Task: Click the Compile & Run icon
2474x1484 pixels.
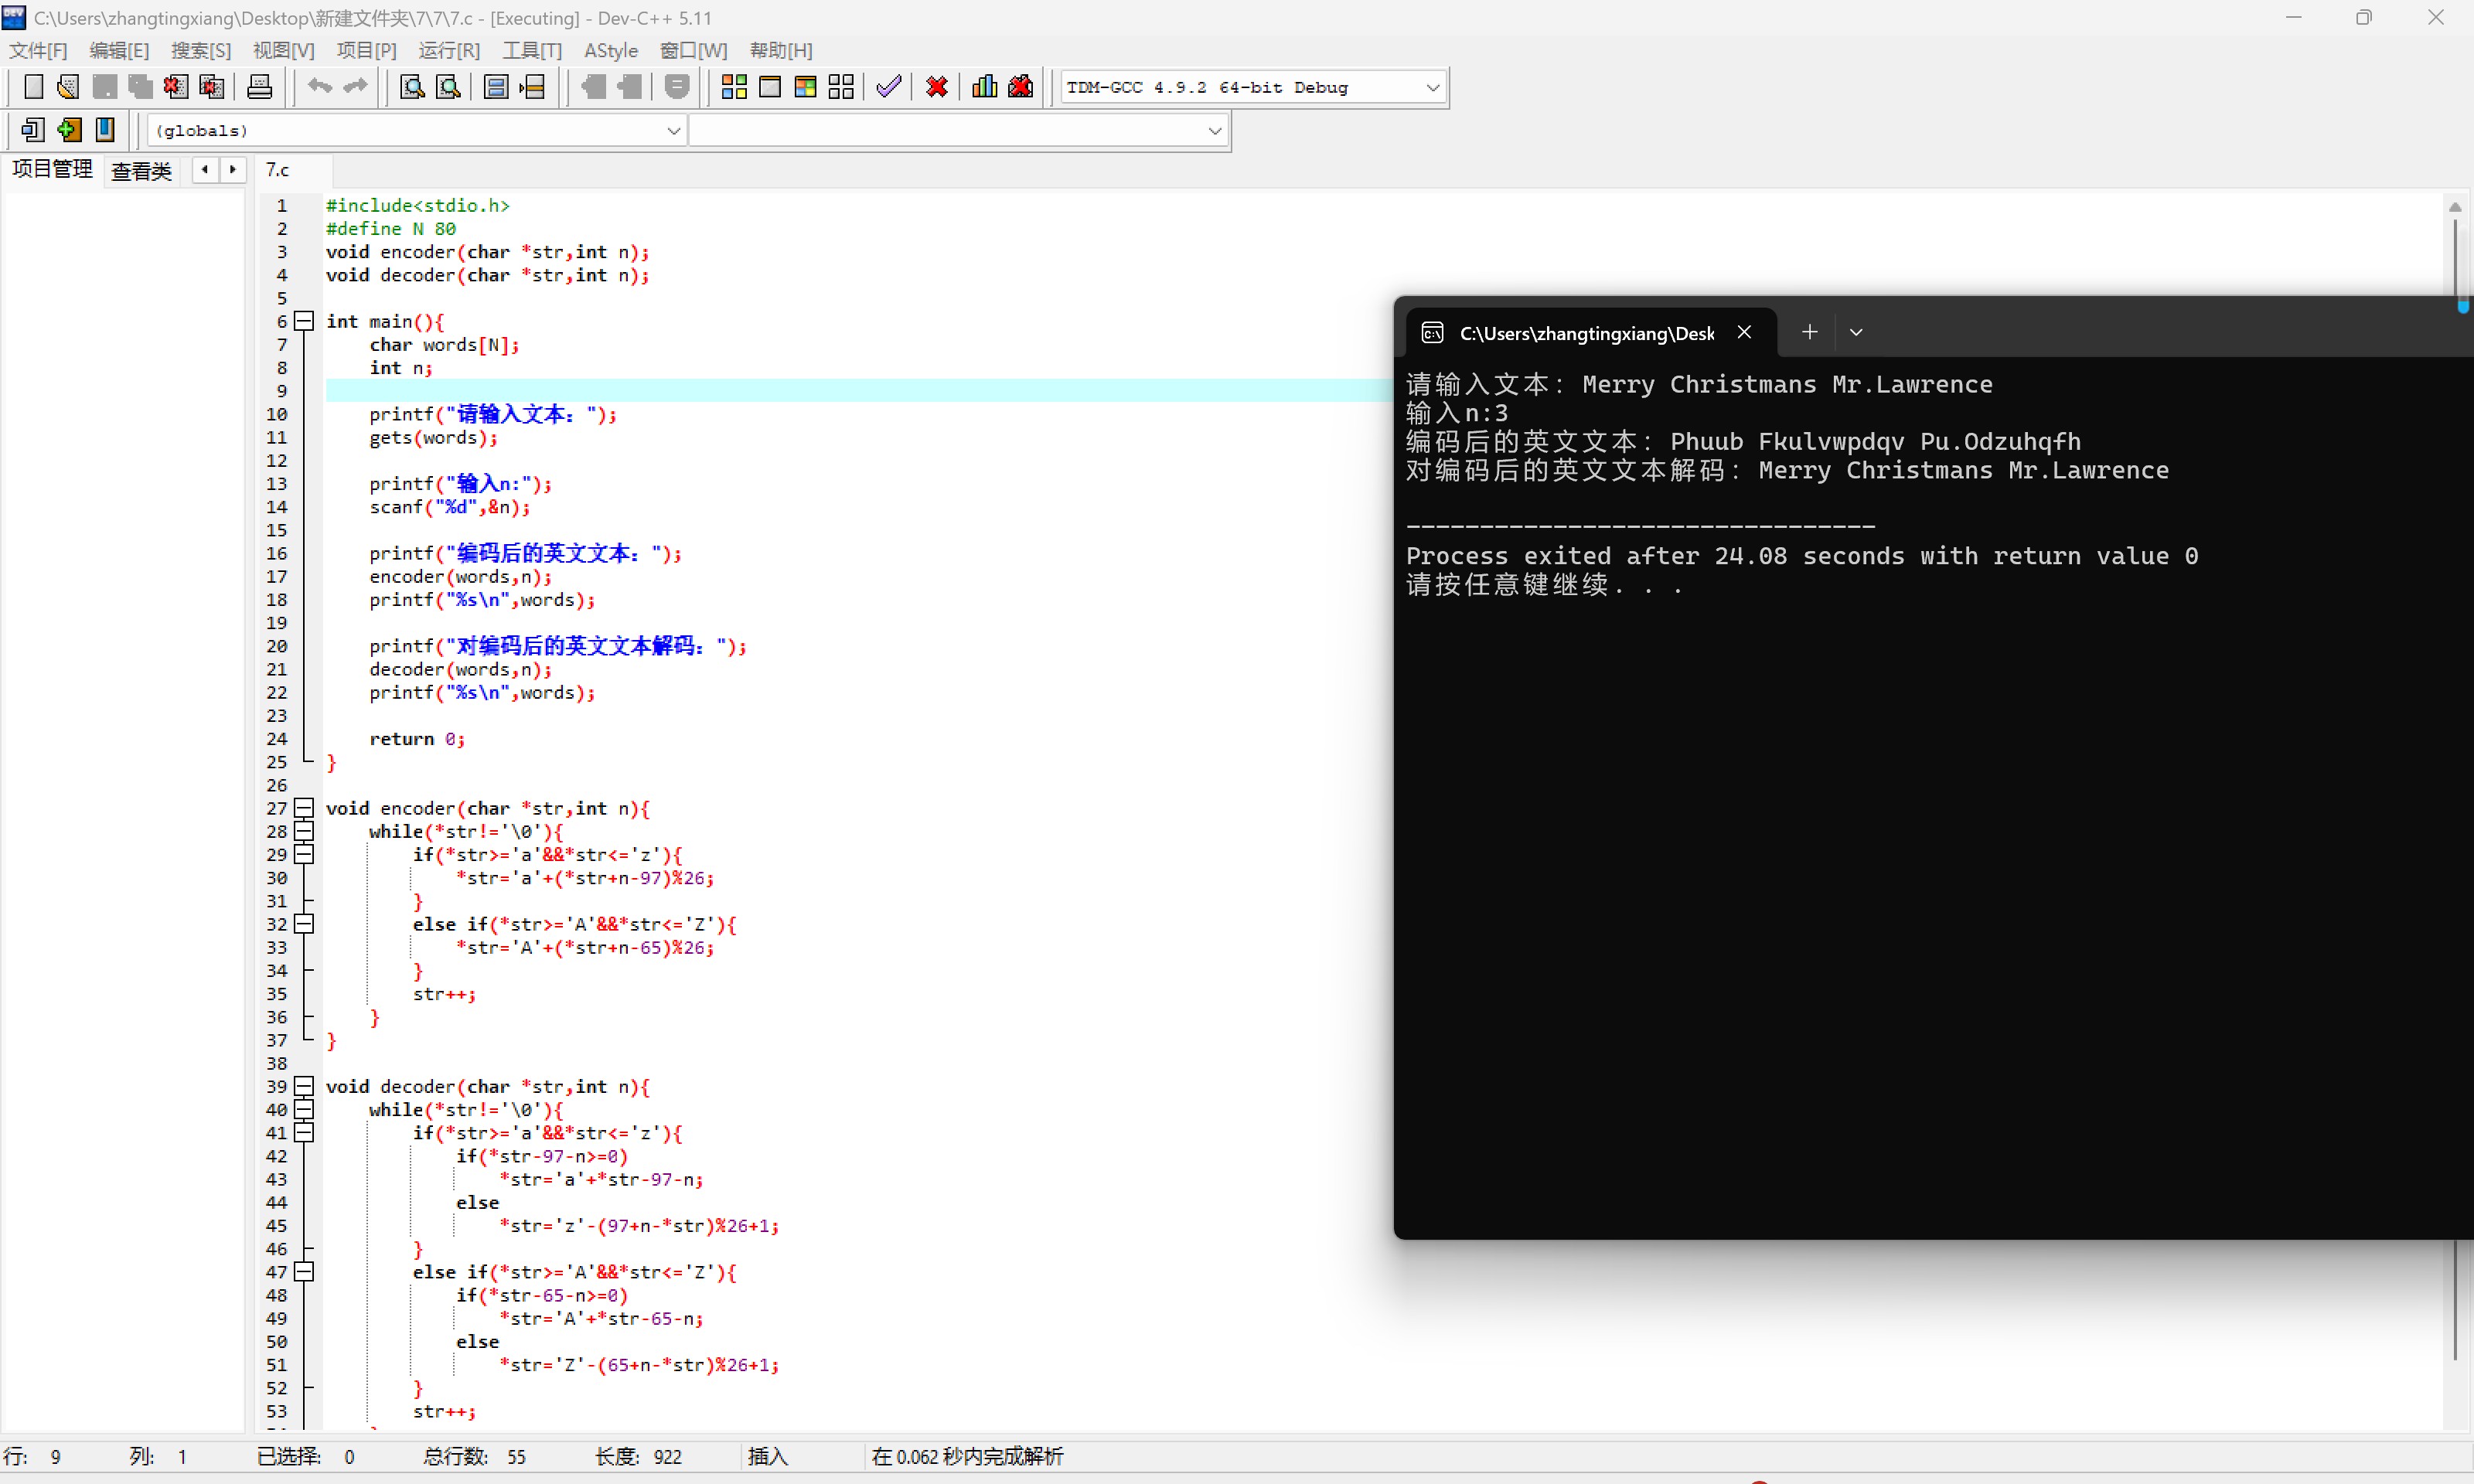Action: pos(805,87)
